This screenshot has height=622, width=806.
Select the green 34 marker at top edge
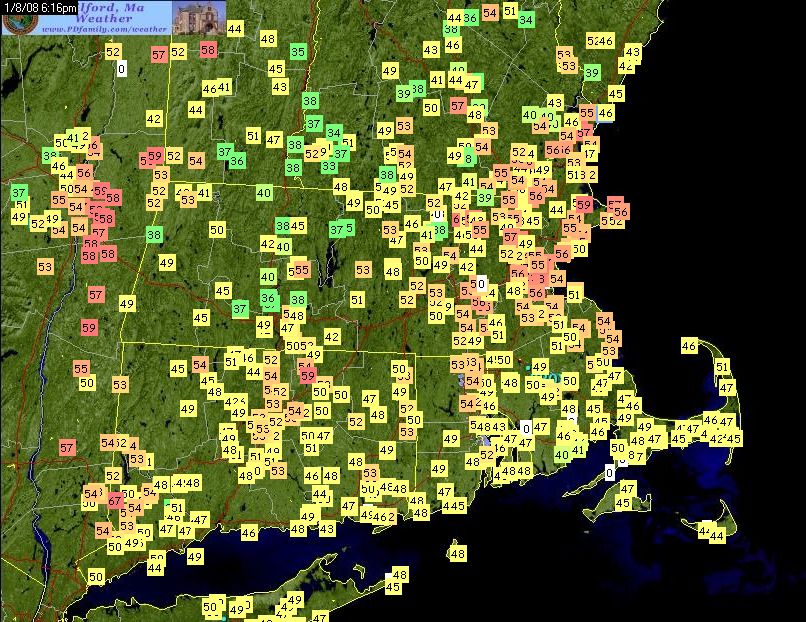click(526, 19)
